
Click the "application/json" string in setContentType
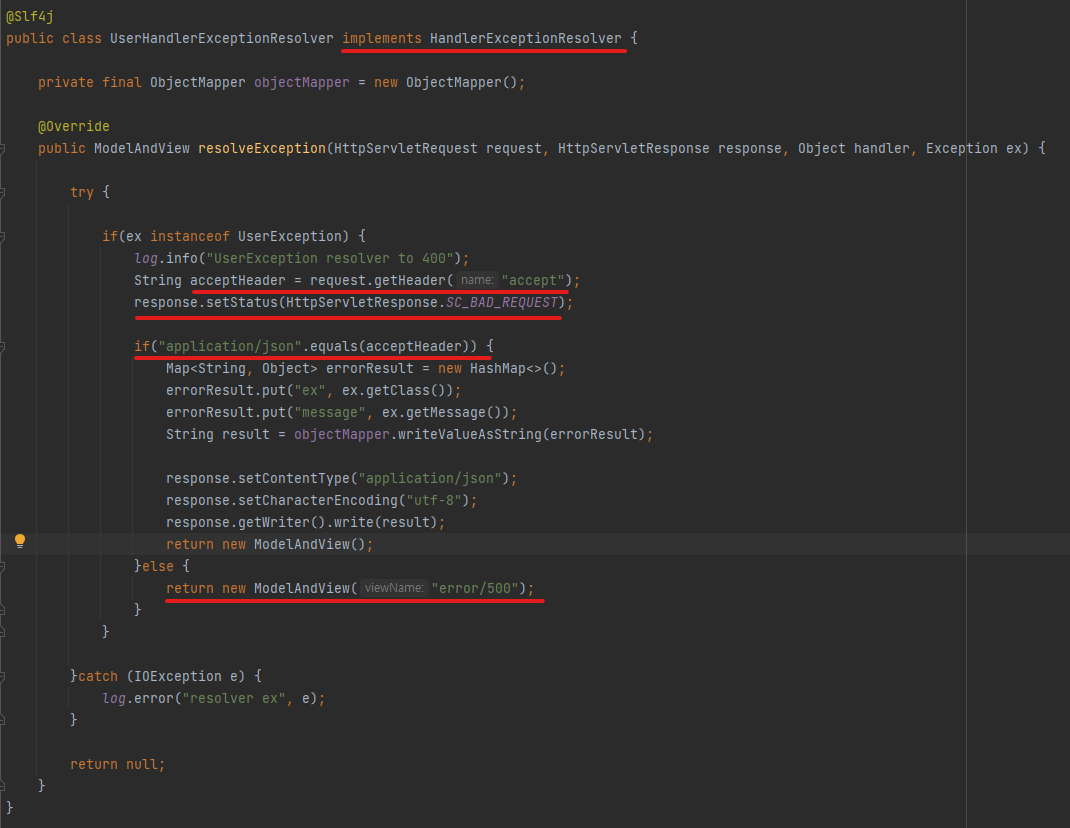coord(430,479)
